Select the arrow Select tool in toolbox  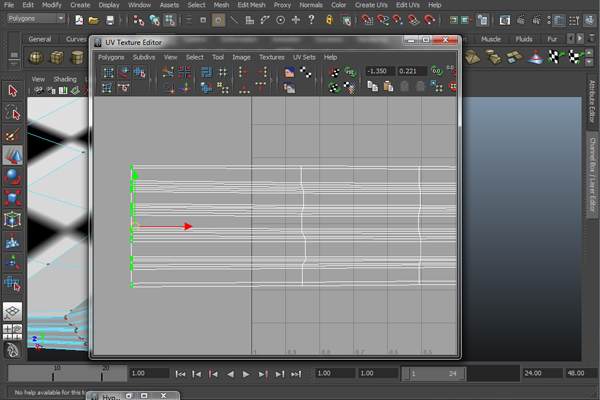click(13, 91)
